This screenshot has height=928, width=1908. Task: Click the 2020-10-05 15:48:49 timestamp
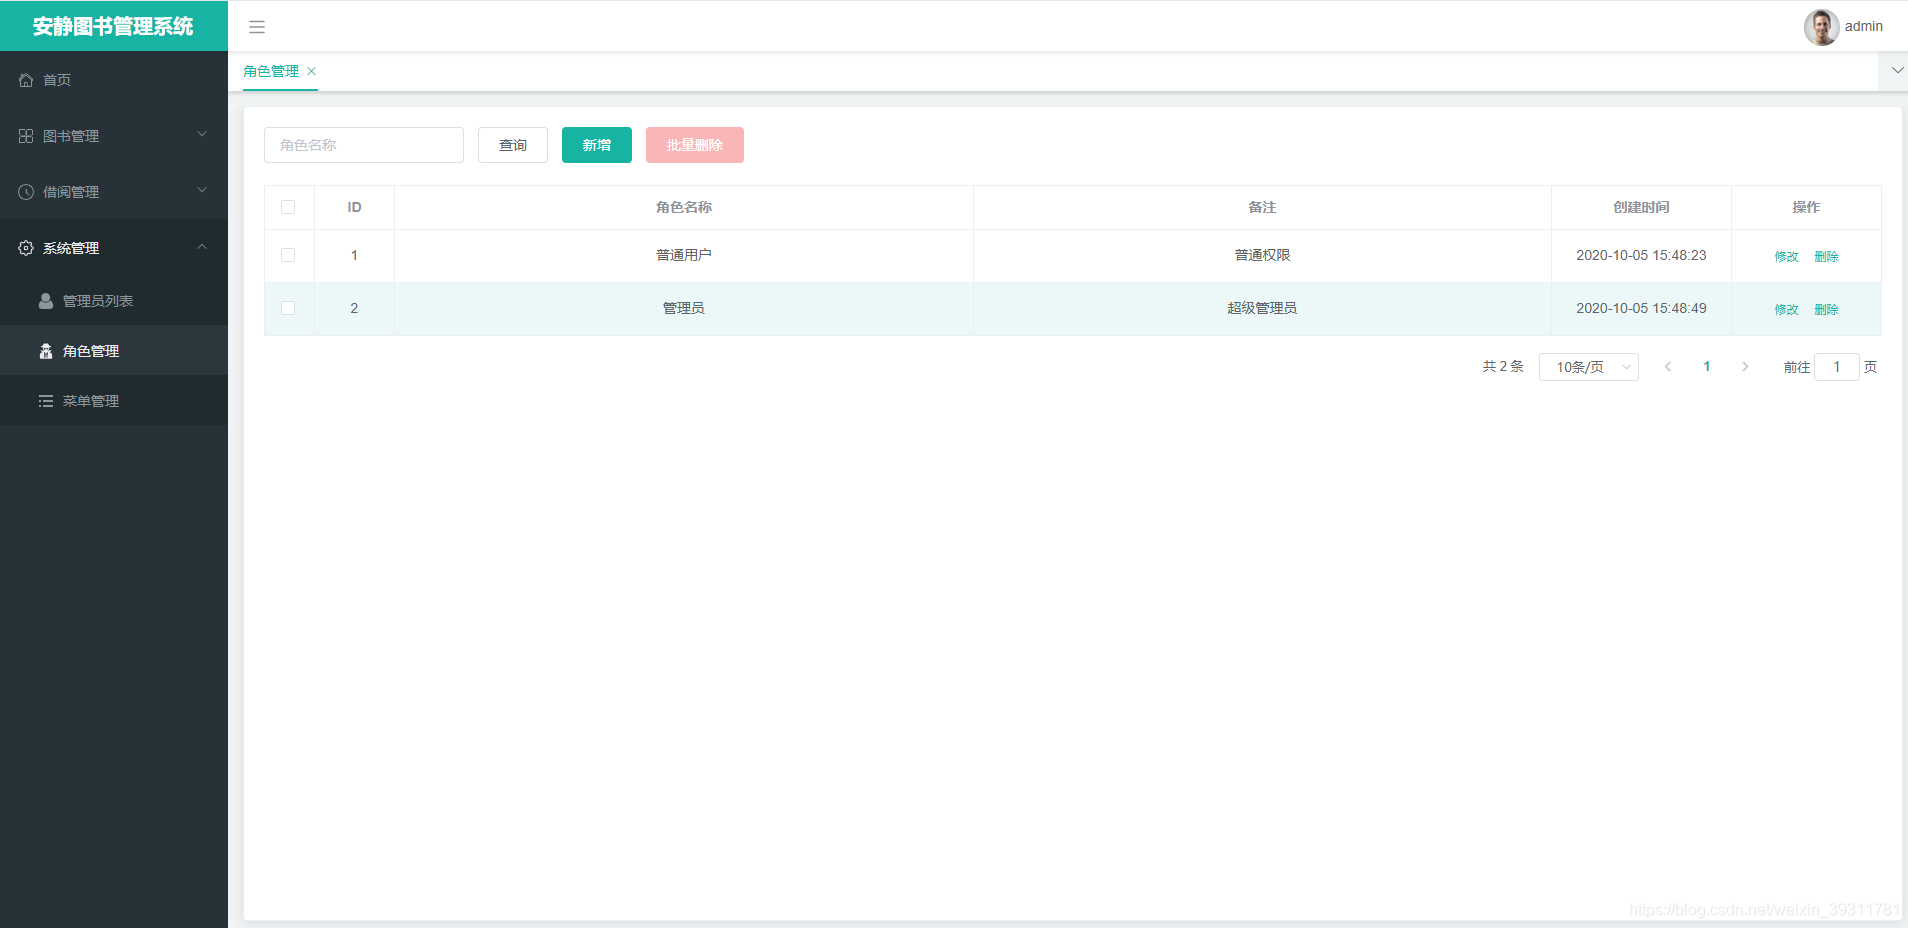[1641, 308]
